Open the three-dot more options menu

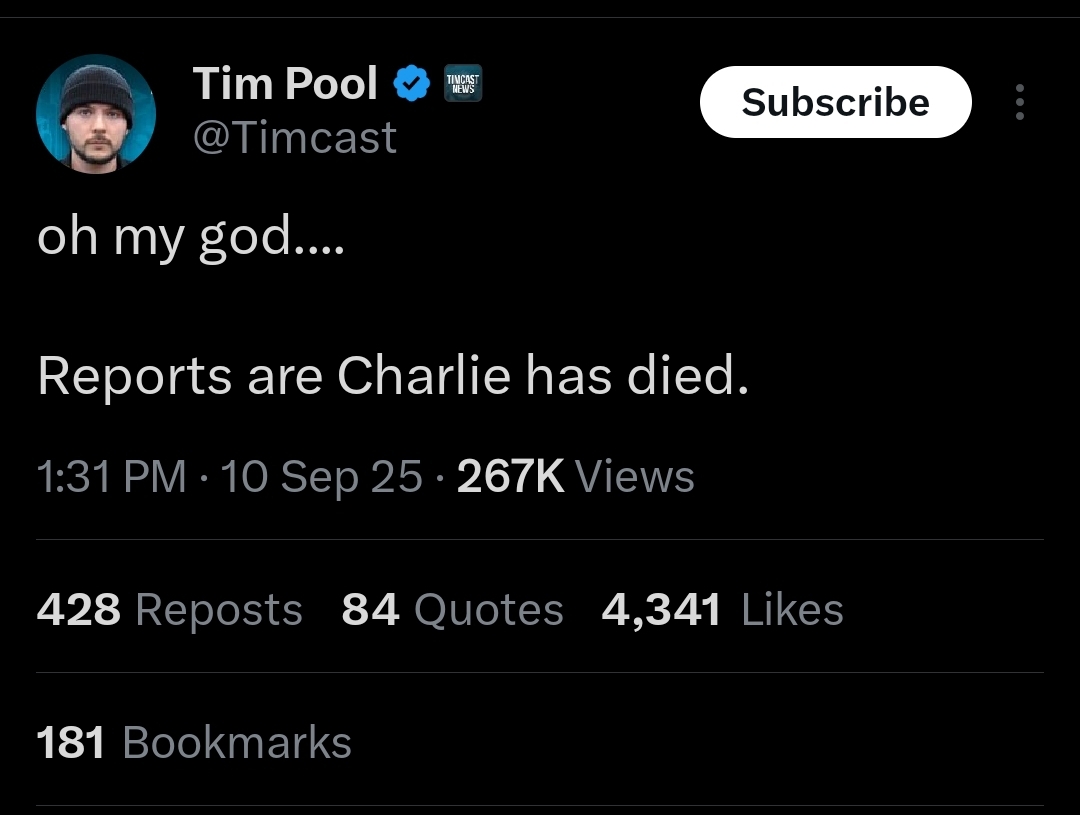click(x=1019, y=102)
